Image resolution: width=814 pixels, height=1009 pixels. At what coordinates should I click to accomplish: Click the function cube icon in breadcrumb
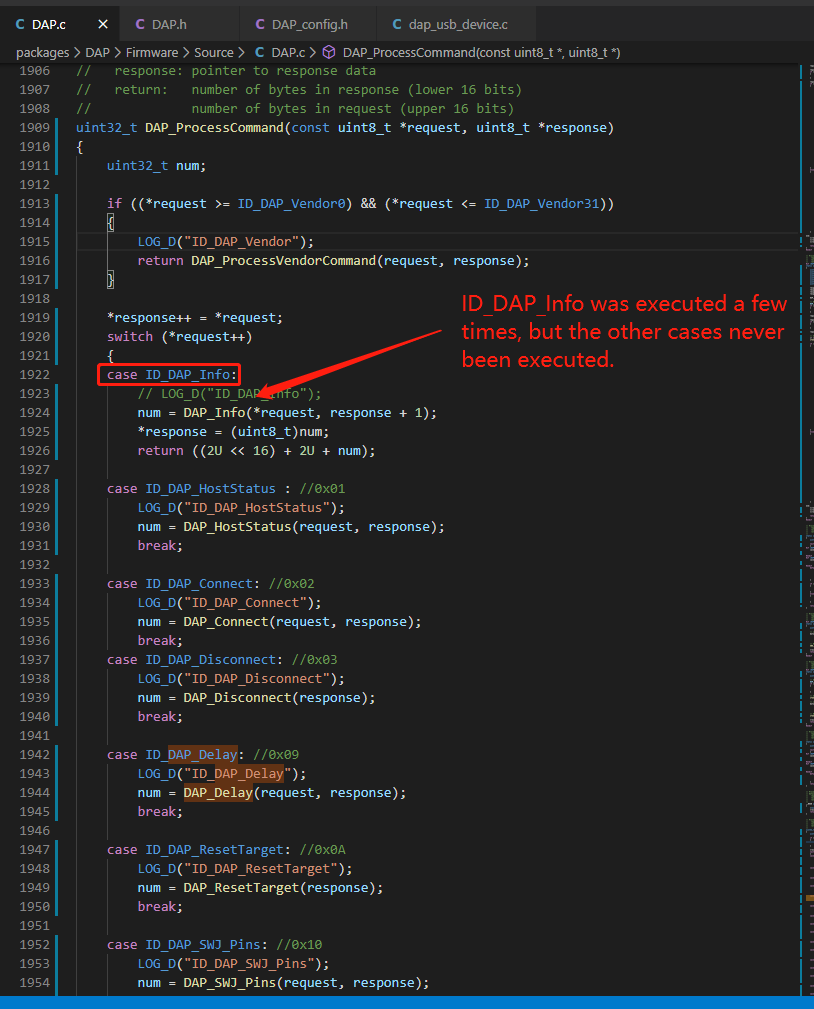(329, 52)
